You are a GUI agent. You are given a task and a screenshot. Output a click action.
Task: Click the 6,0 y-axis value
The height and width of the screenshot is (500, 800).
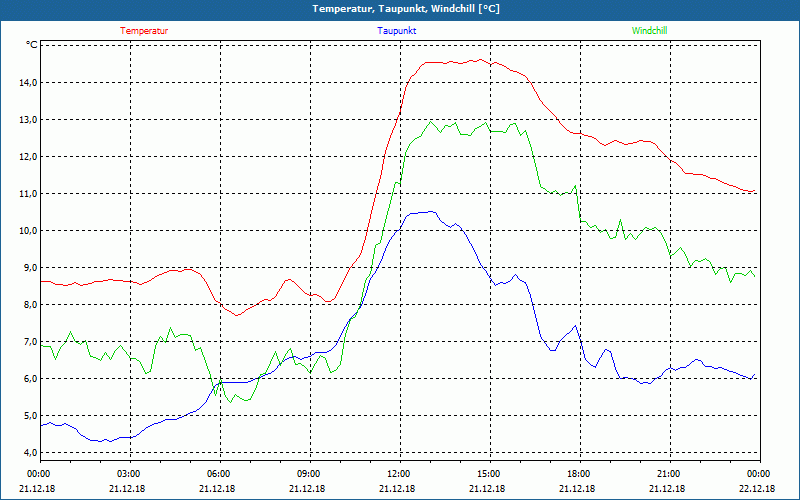(x=31, y=379)
